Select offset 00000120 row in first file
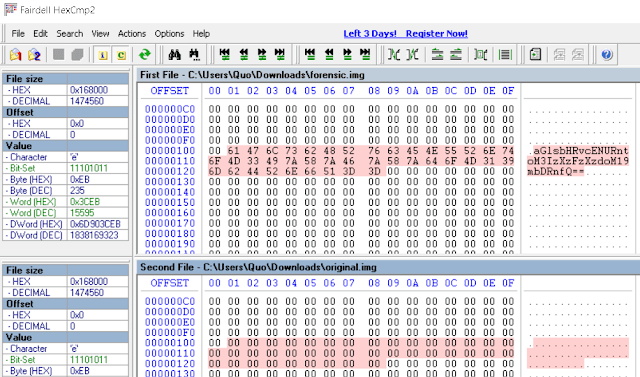 170,171
